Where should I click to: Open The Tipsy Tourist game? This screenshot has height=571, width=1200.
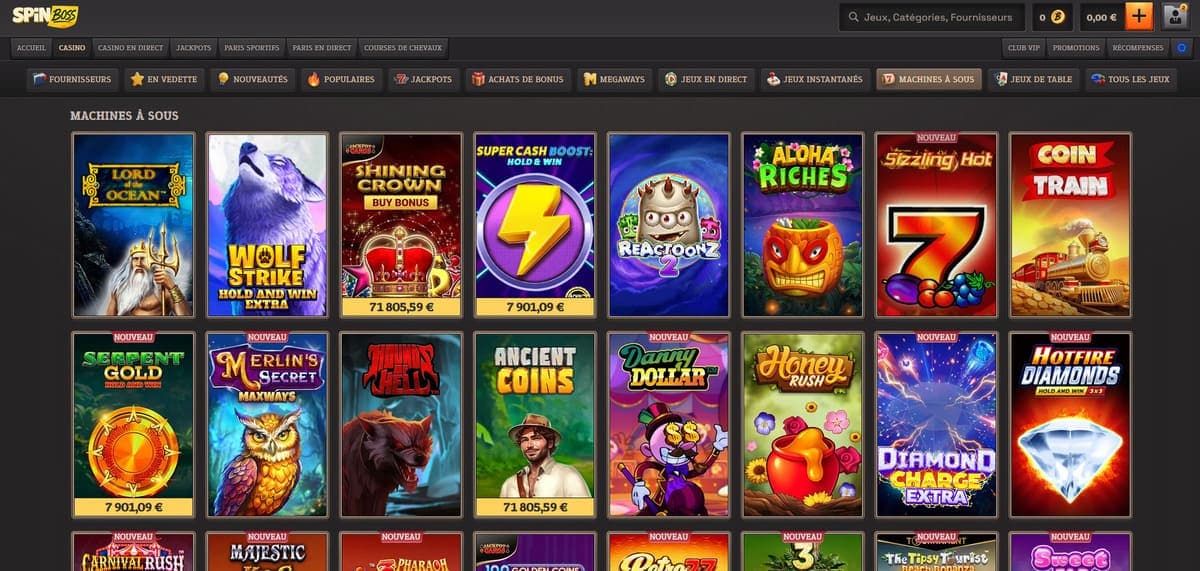[x=937, y=552]
